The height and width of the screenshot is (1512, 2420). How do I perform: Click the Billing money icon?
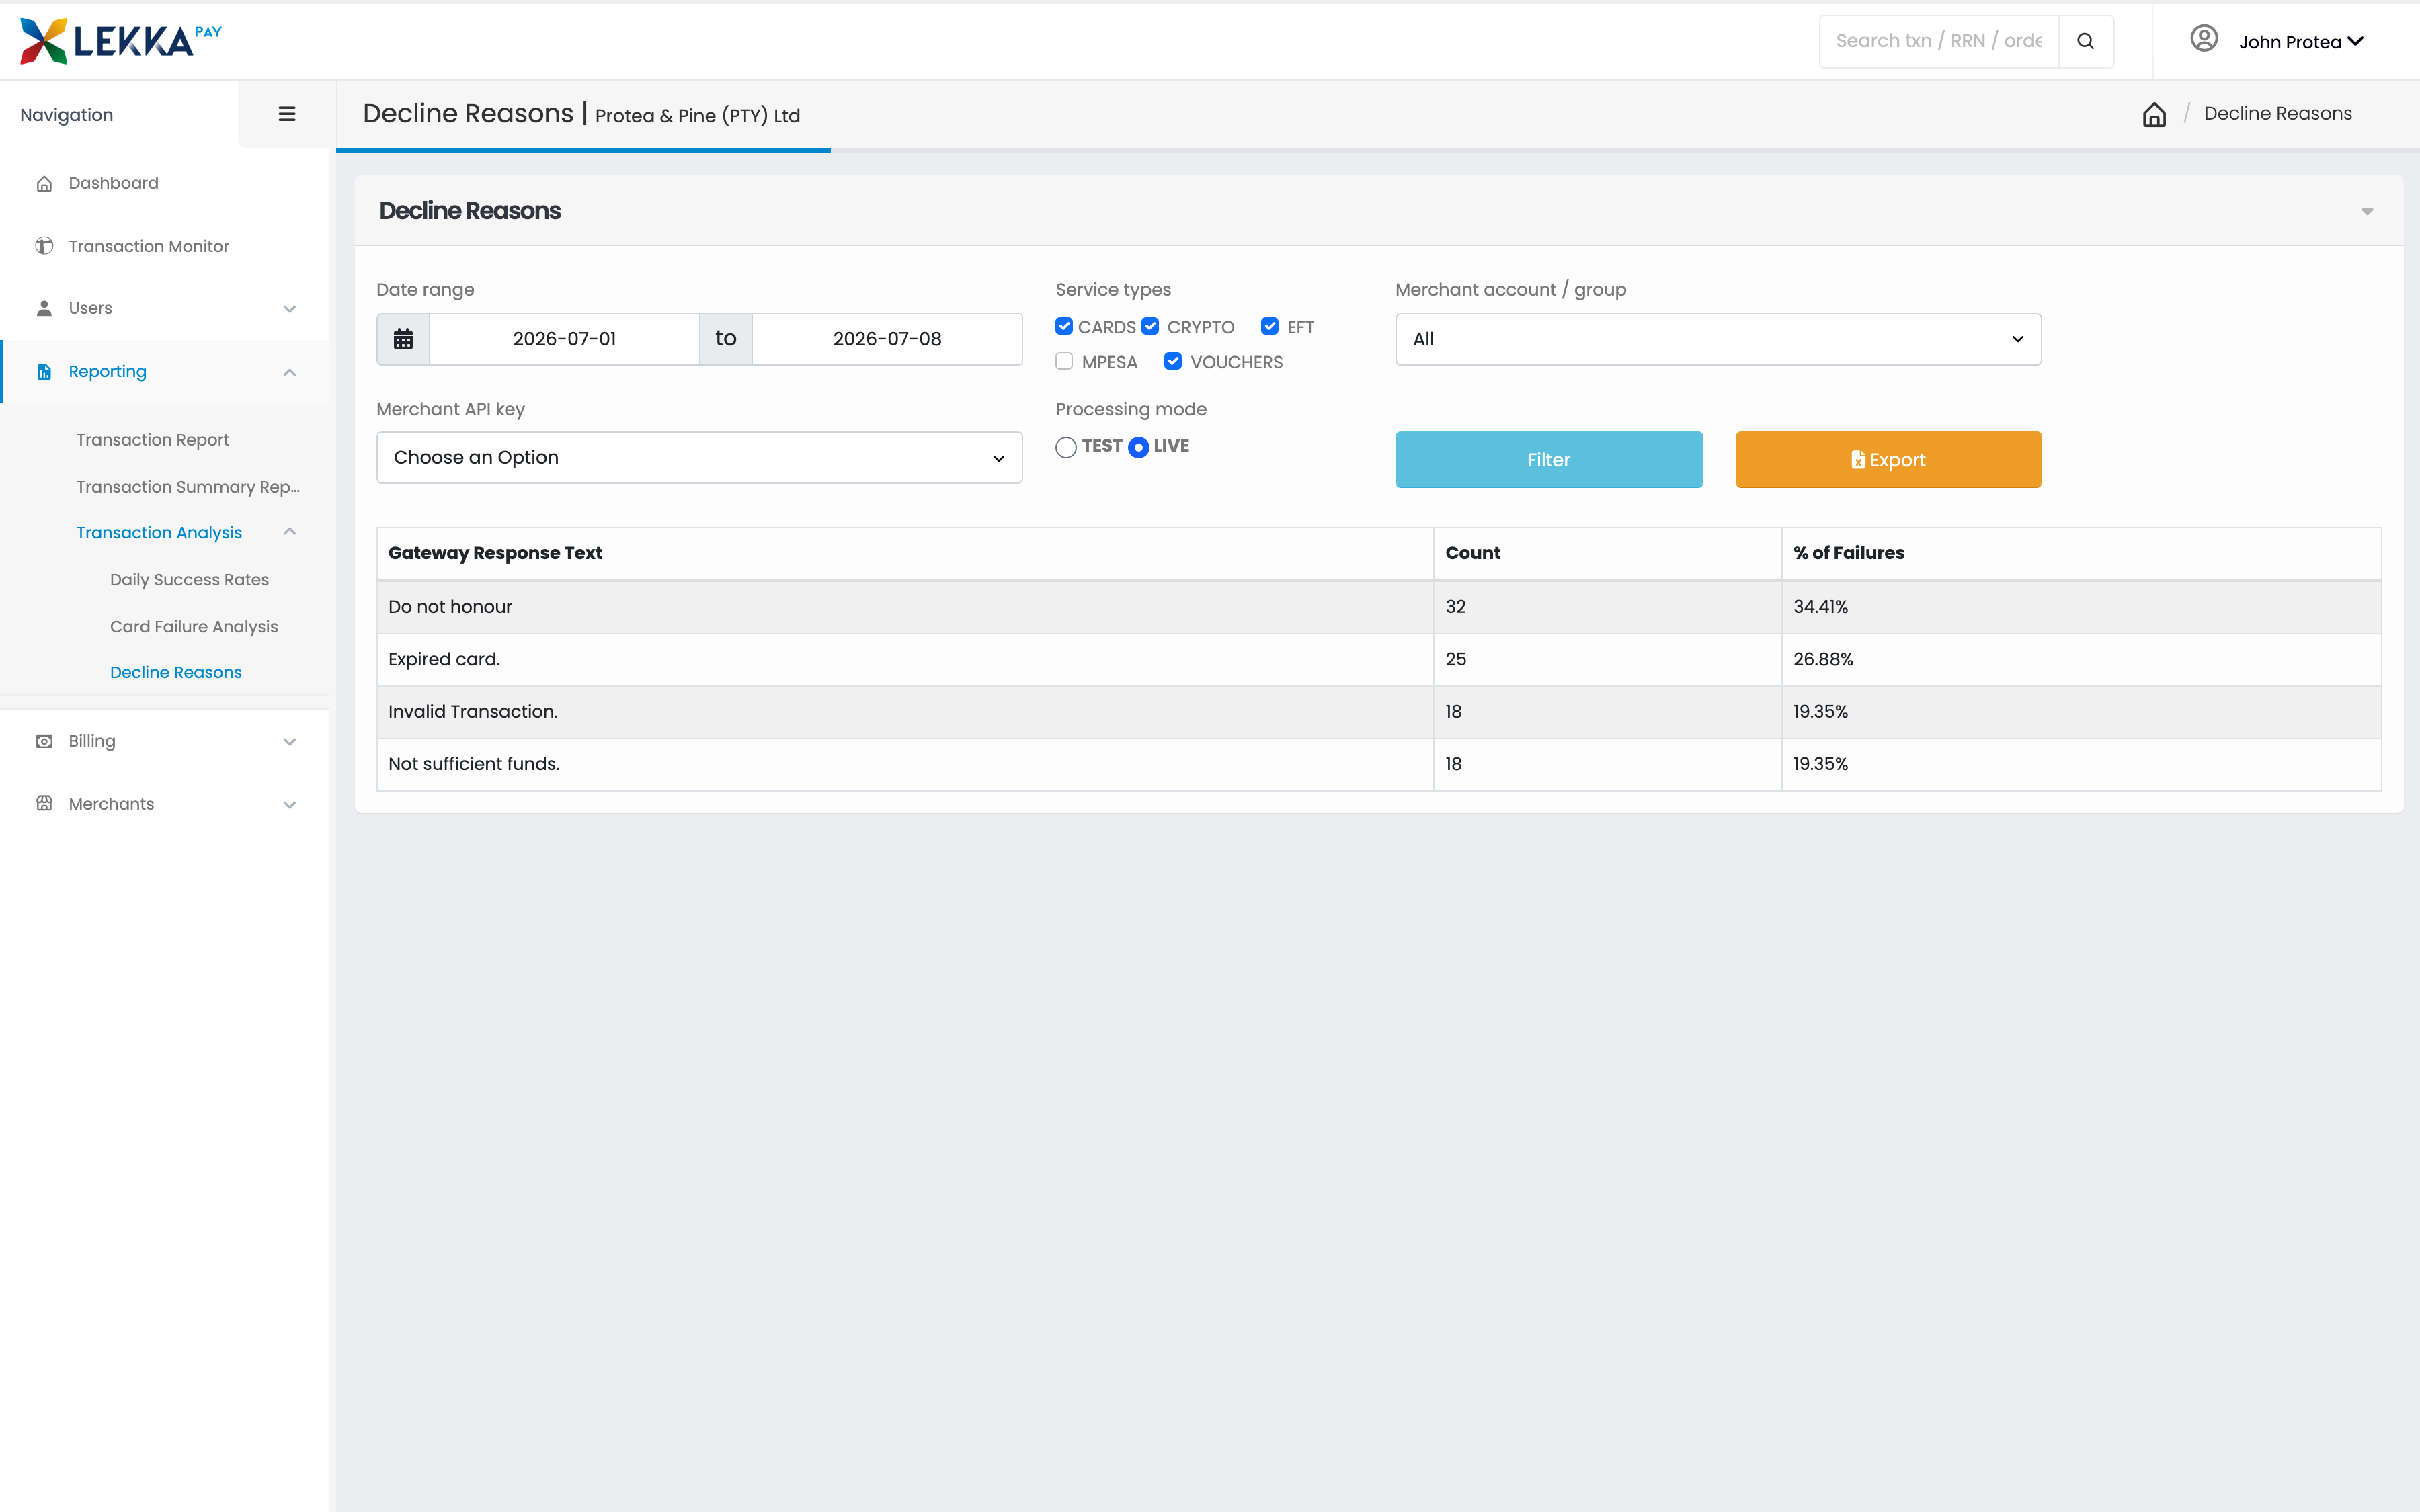(44, 741)
